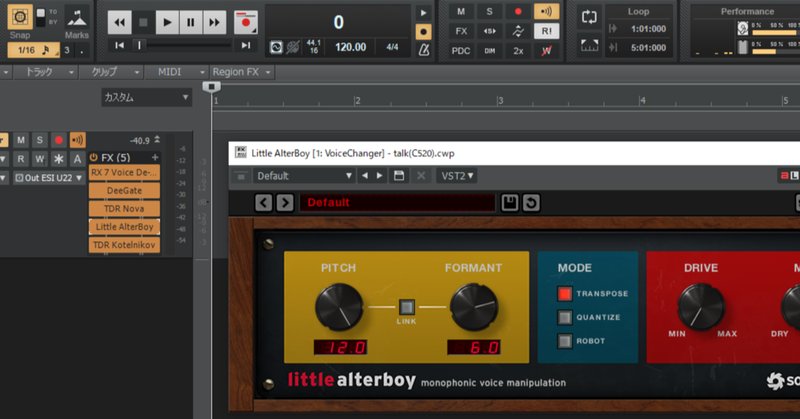Click the track freeze snowflake icon
This screenshot has width=800, height=419.
59,159
